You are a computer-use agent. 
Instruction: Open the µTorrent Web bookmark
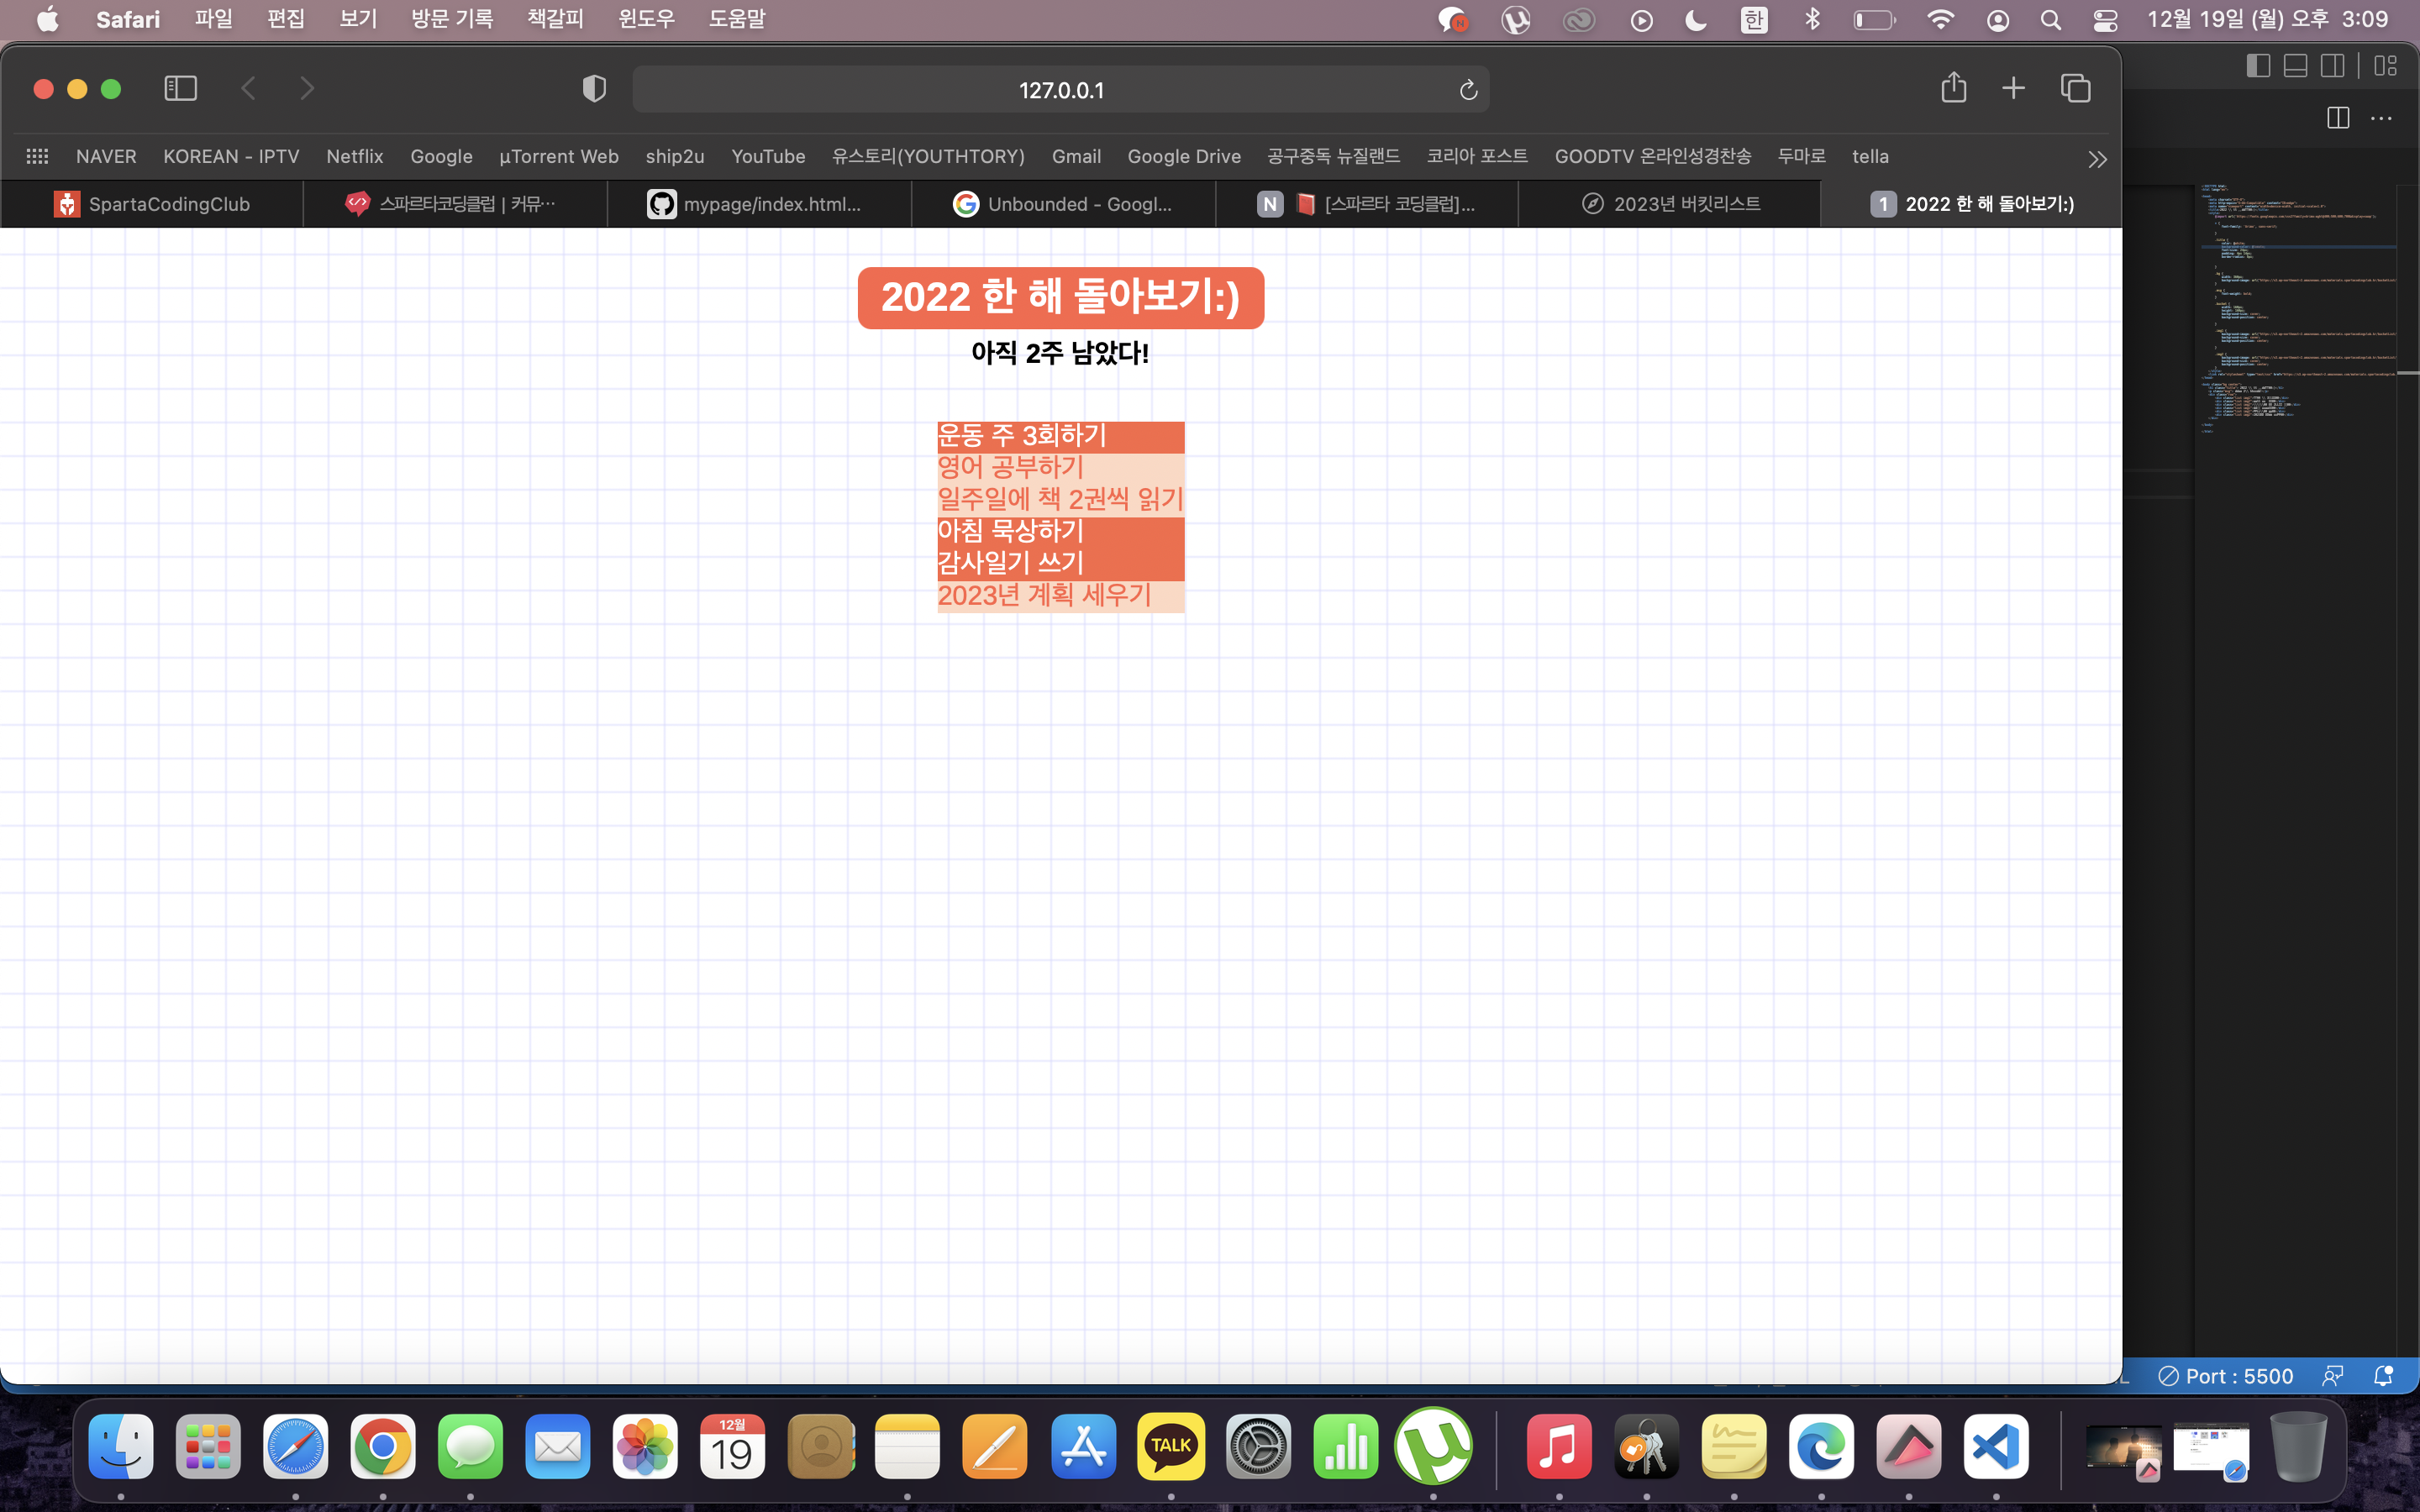[x=559, y=156]
